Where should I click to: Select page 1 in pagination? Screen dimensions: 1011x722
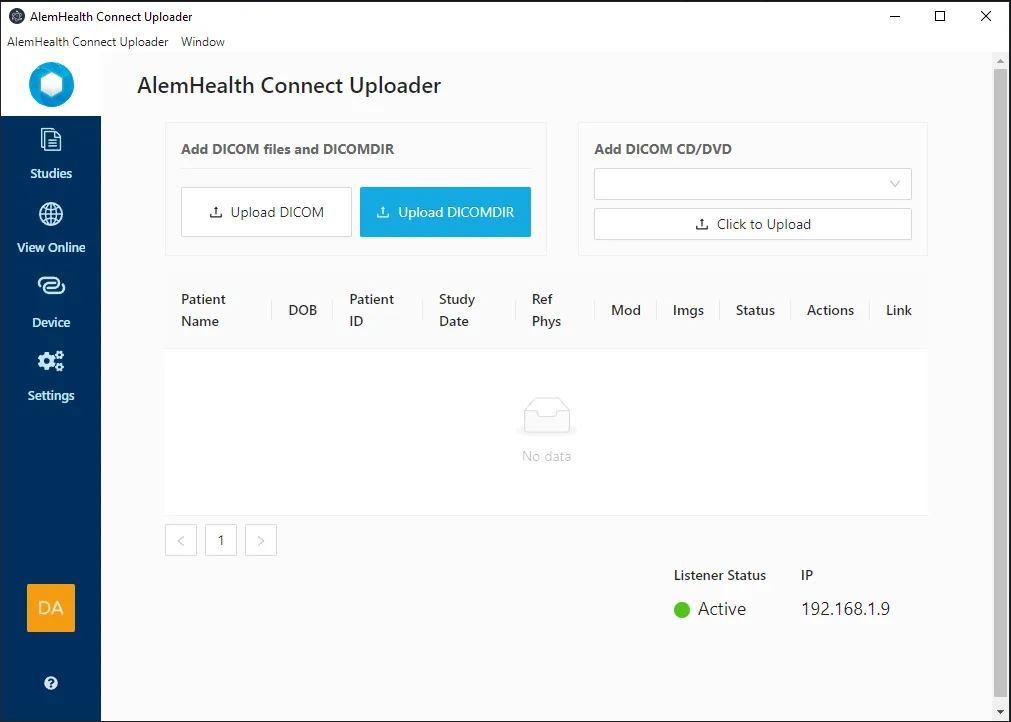[x=221, y=540]
